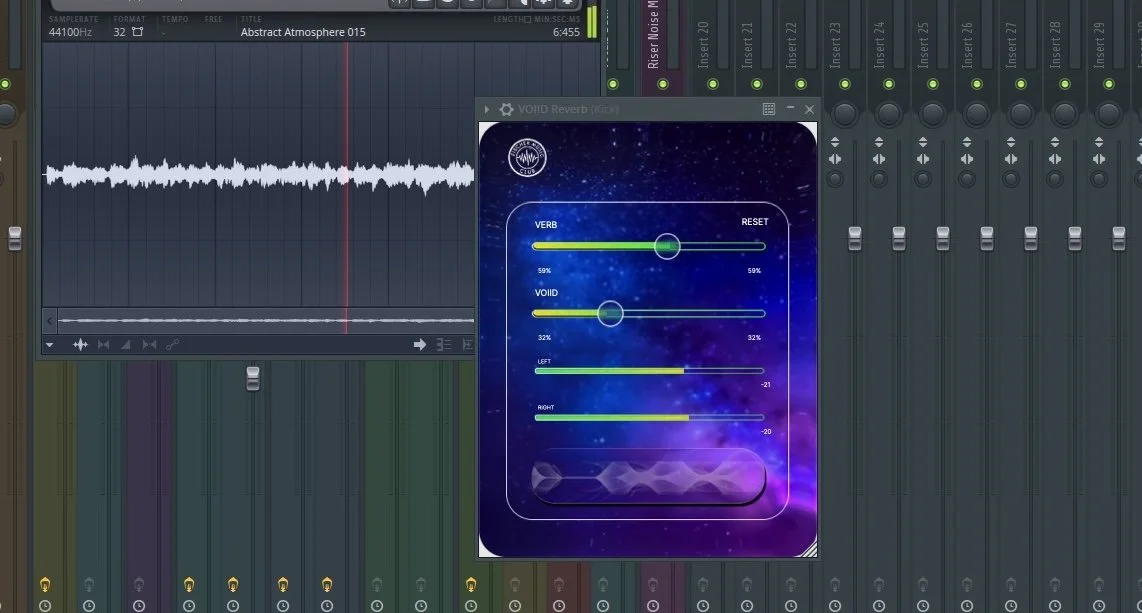Invert phase on Insert 27

[x=1011, y=142]
